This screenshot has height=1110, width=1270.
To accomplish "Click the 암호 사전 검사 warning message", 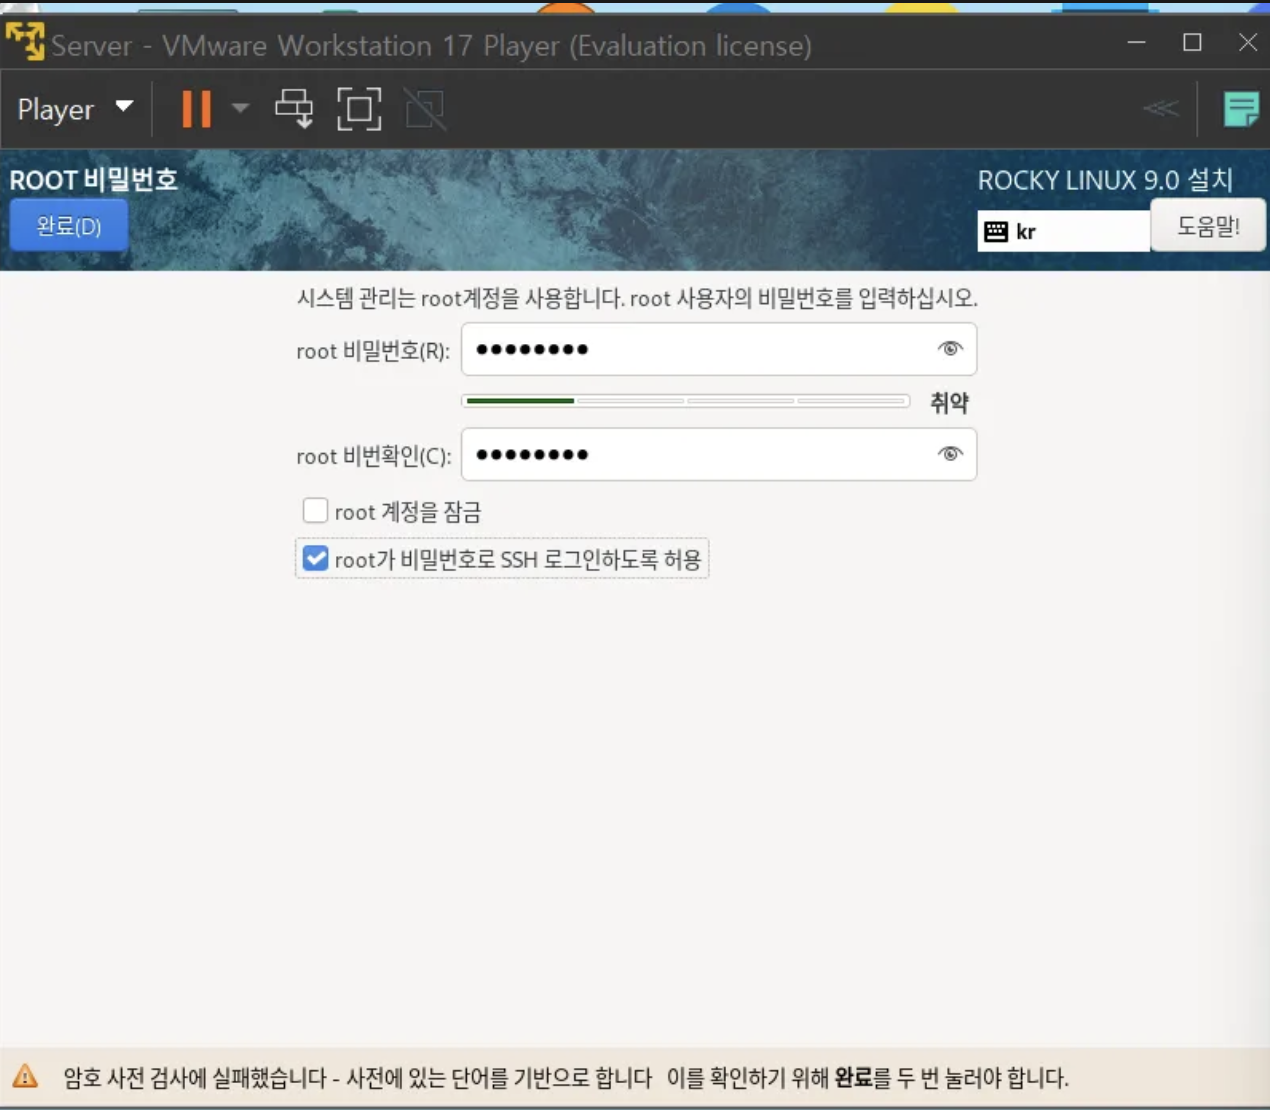I will coord(566,1078).
